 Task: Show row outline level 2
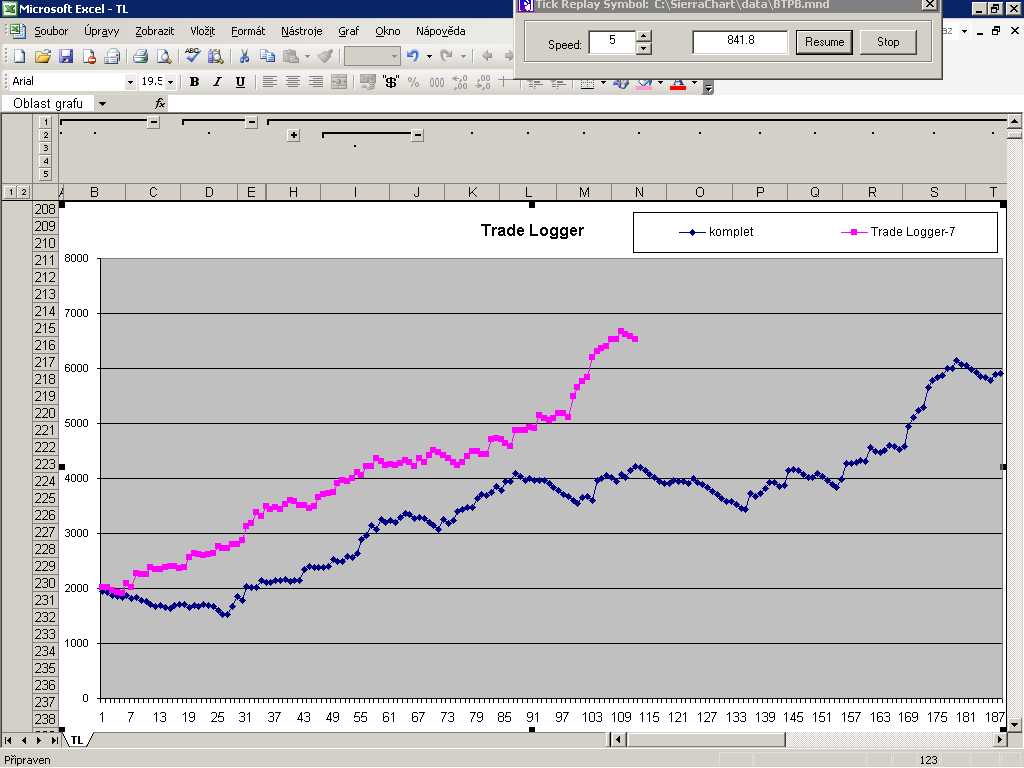click(24, 192)
